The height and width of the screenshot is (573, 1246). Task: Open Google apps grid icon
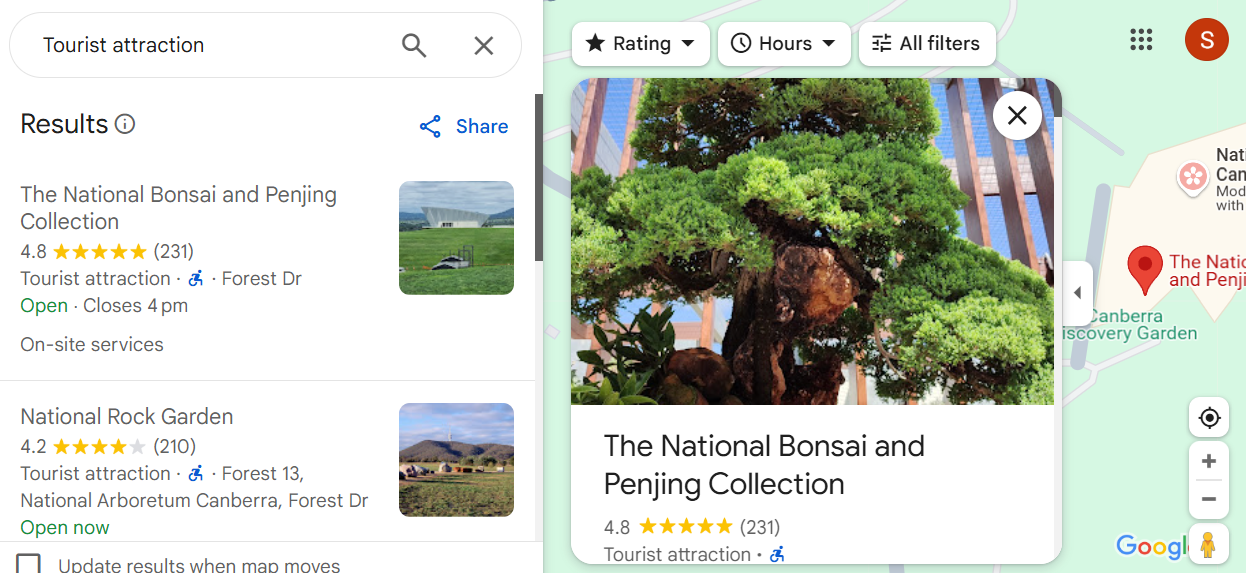1141,39
